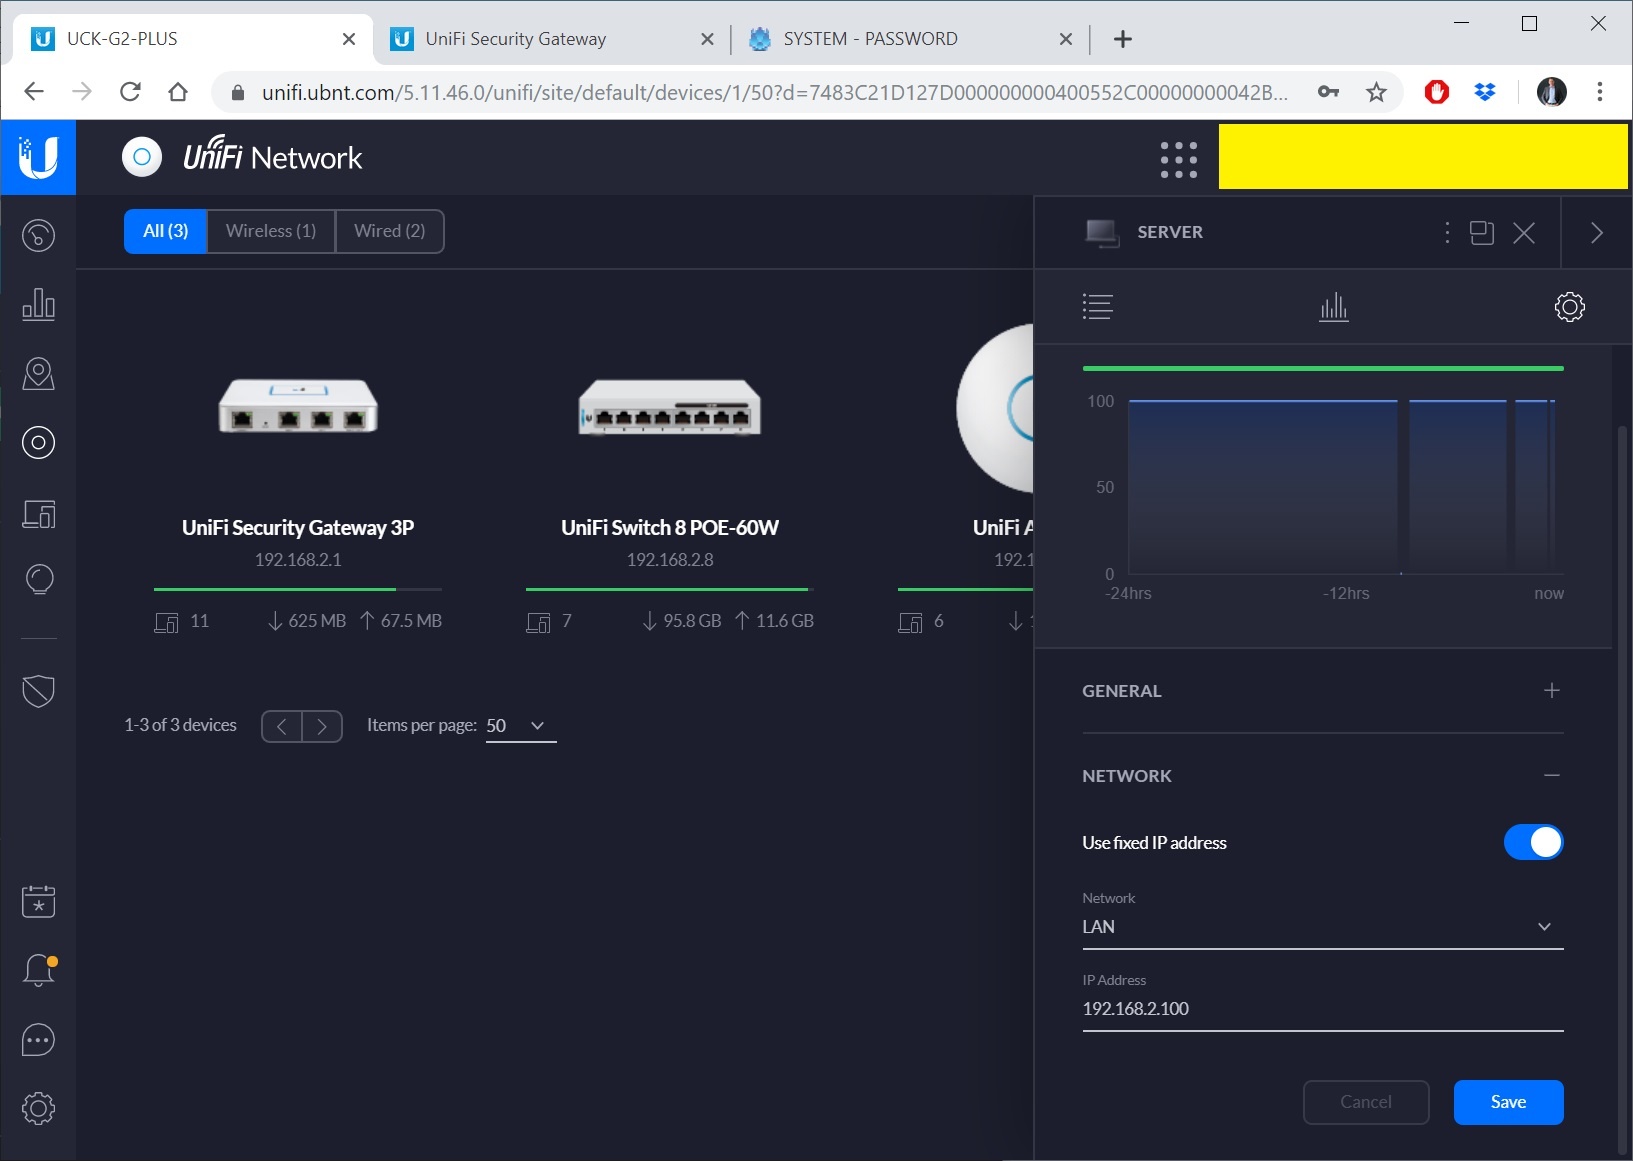Click the Switch IP address 192.168.2.8
The height and width of the screenshot is (1161, 1633).
point(670,560)
